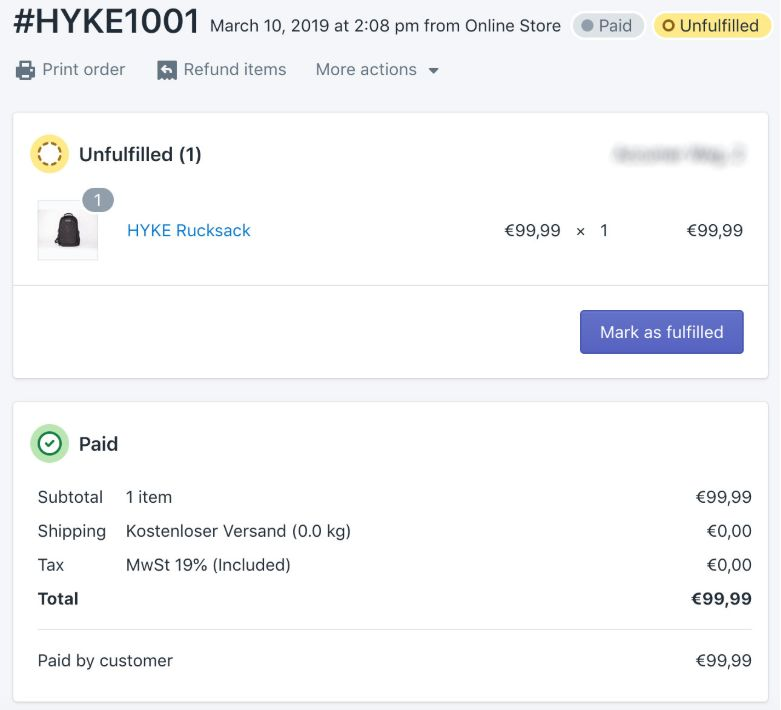Click the order number #HYKE1001 heading
Screen dimensions: 781x710
click(106, 21)
